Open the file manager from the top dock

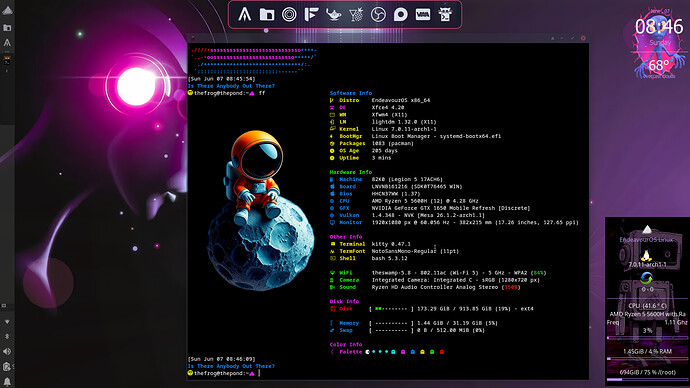(x=267, y=15)
